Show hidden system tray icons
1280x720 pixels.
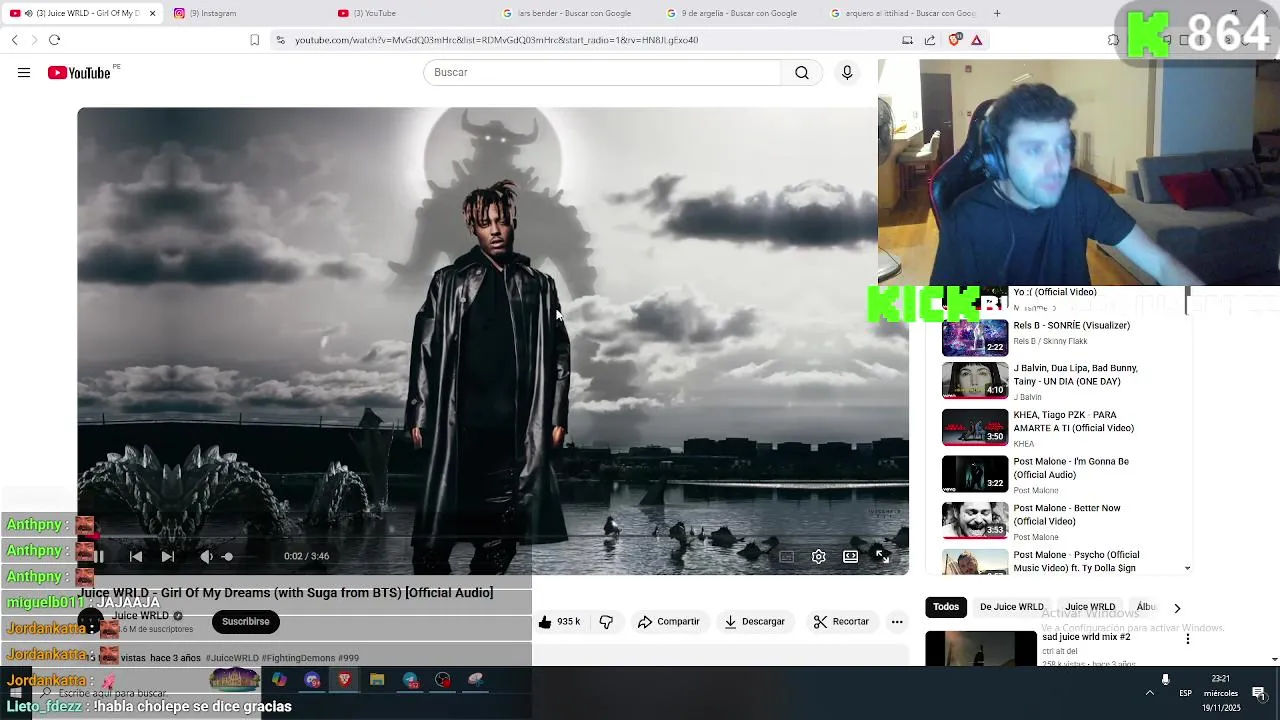tap(1149, 693)
